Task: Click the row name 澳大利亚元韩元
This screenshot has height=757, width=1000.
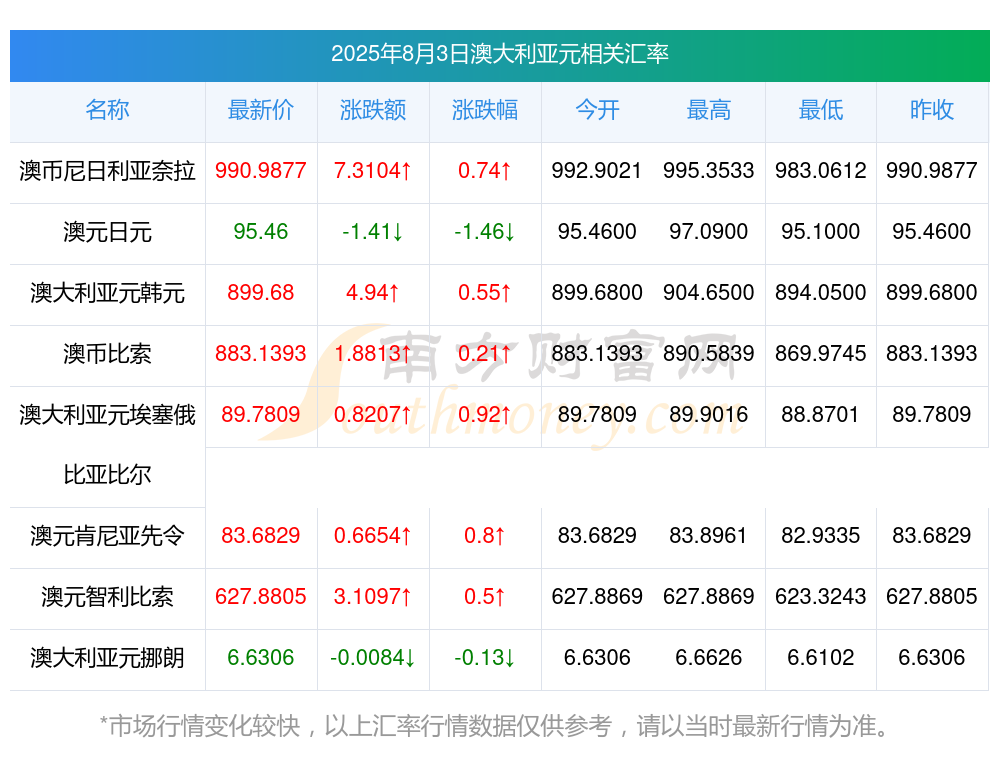Action: click(x=107, y=293)
